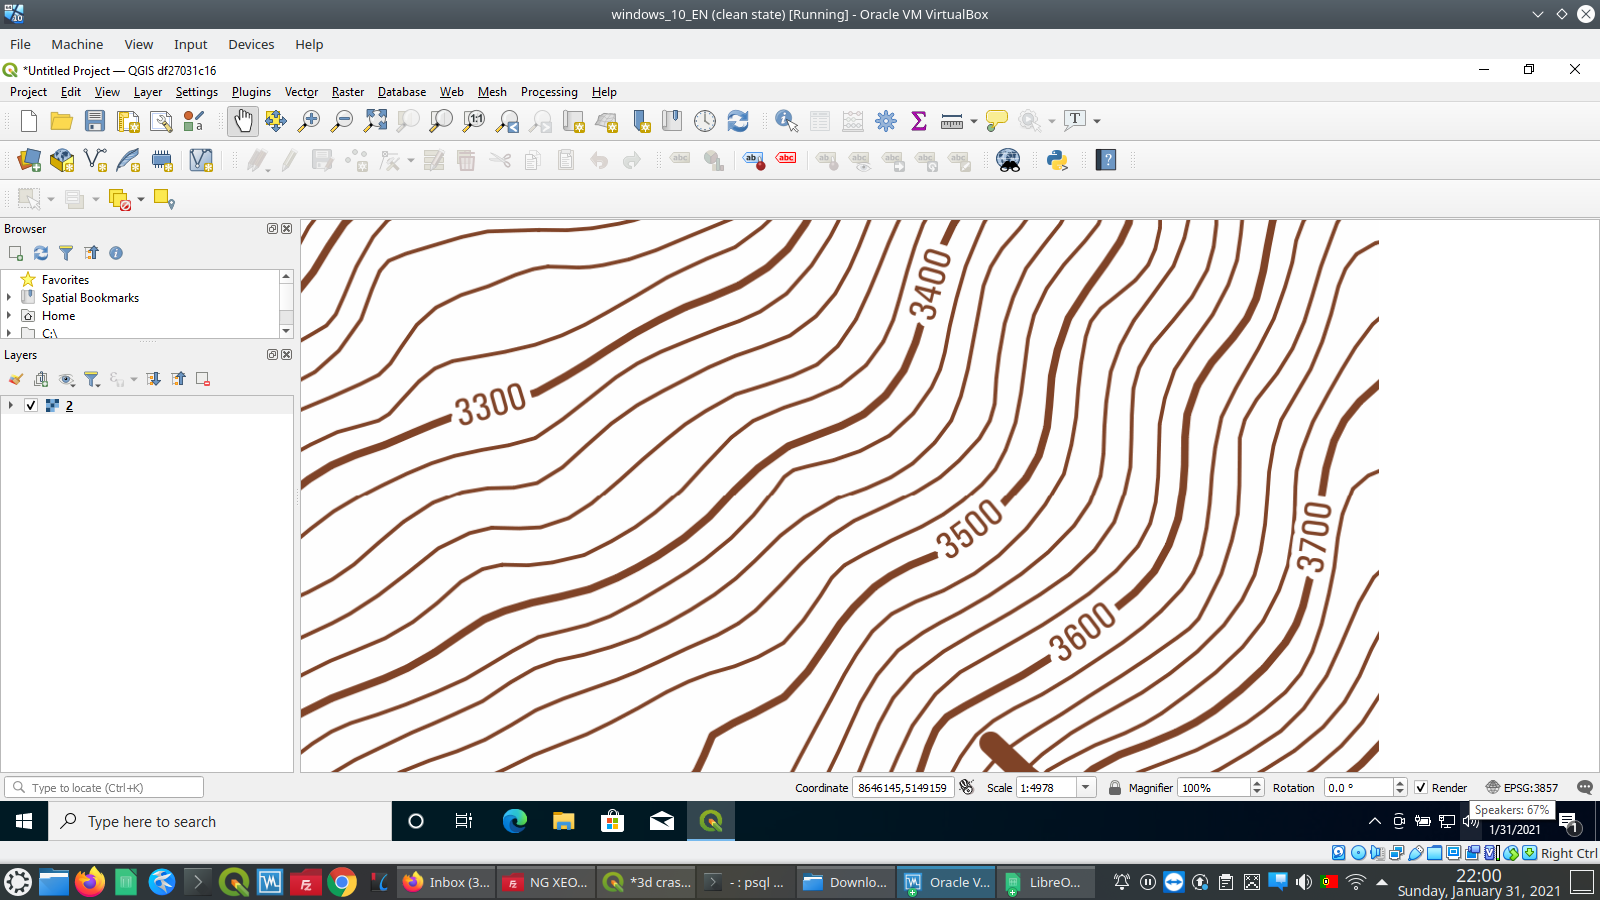
Task: Open the Raster menu
Action: click(x=347, y=91)
